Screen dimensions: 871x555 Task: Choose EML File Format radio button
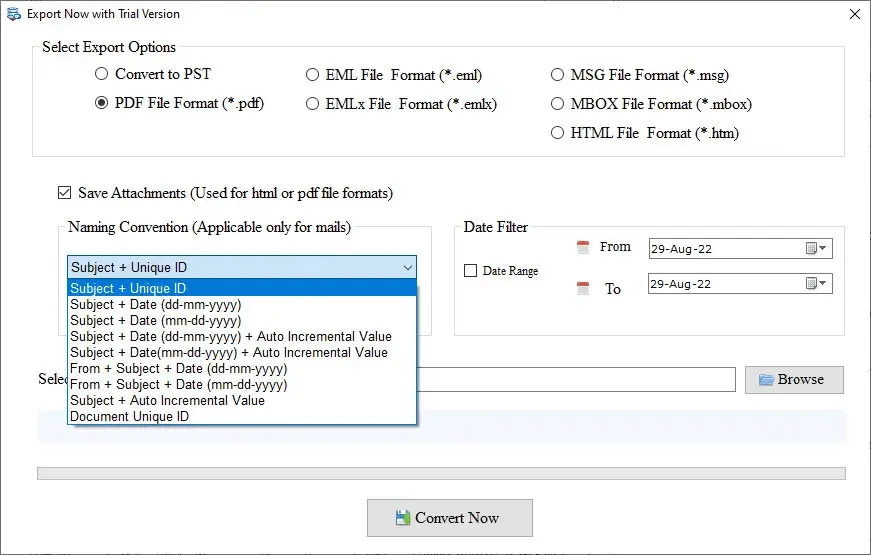(312, 74)
